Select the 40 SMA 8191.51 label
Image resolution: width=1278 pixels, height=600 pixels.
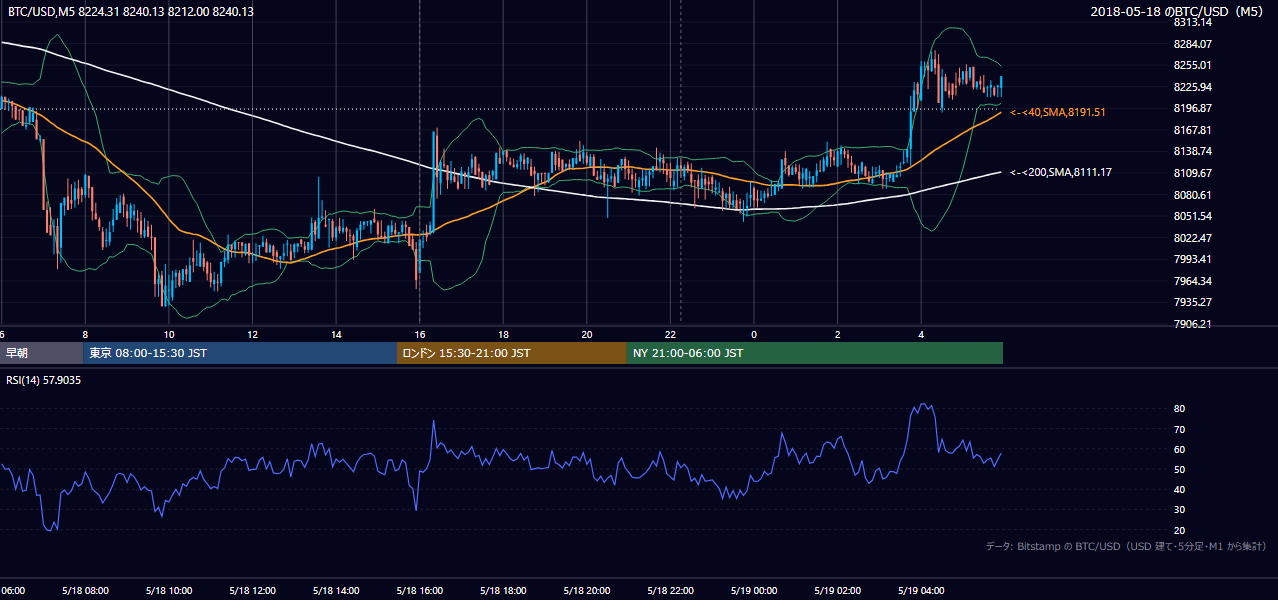click(x=1058, y=112)
